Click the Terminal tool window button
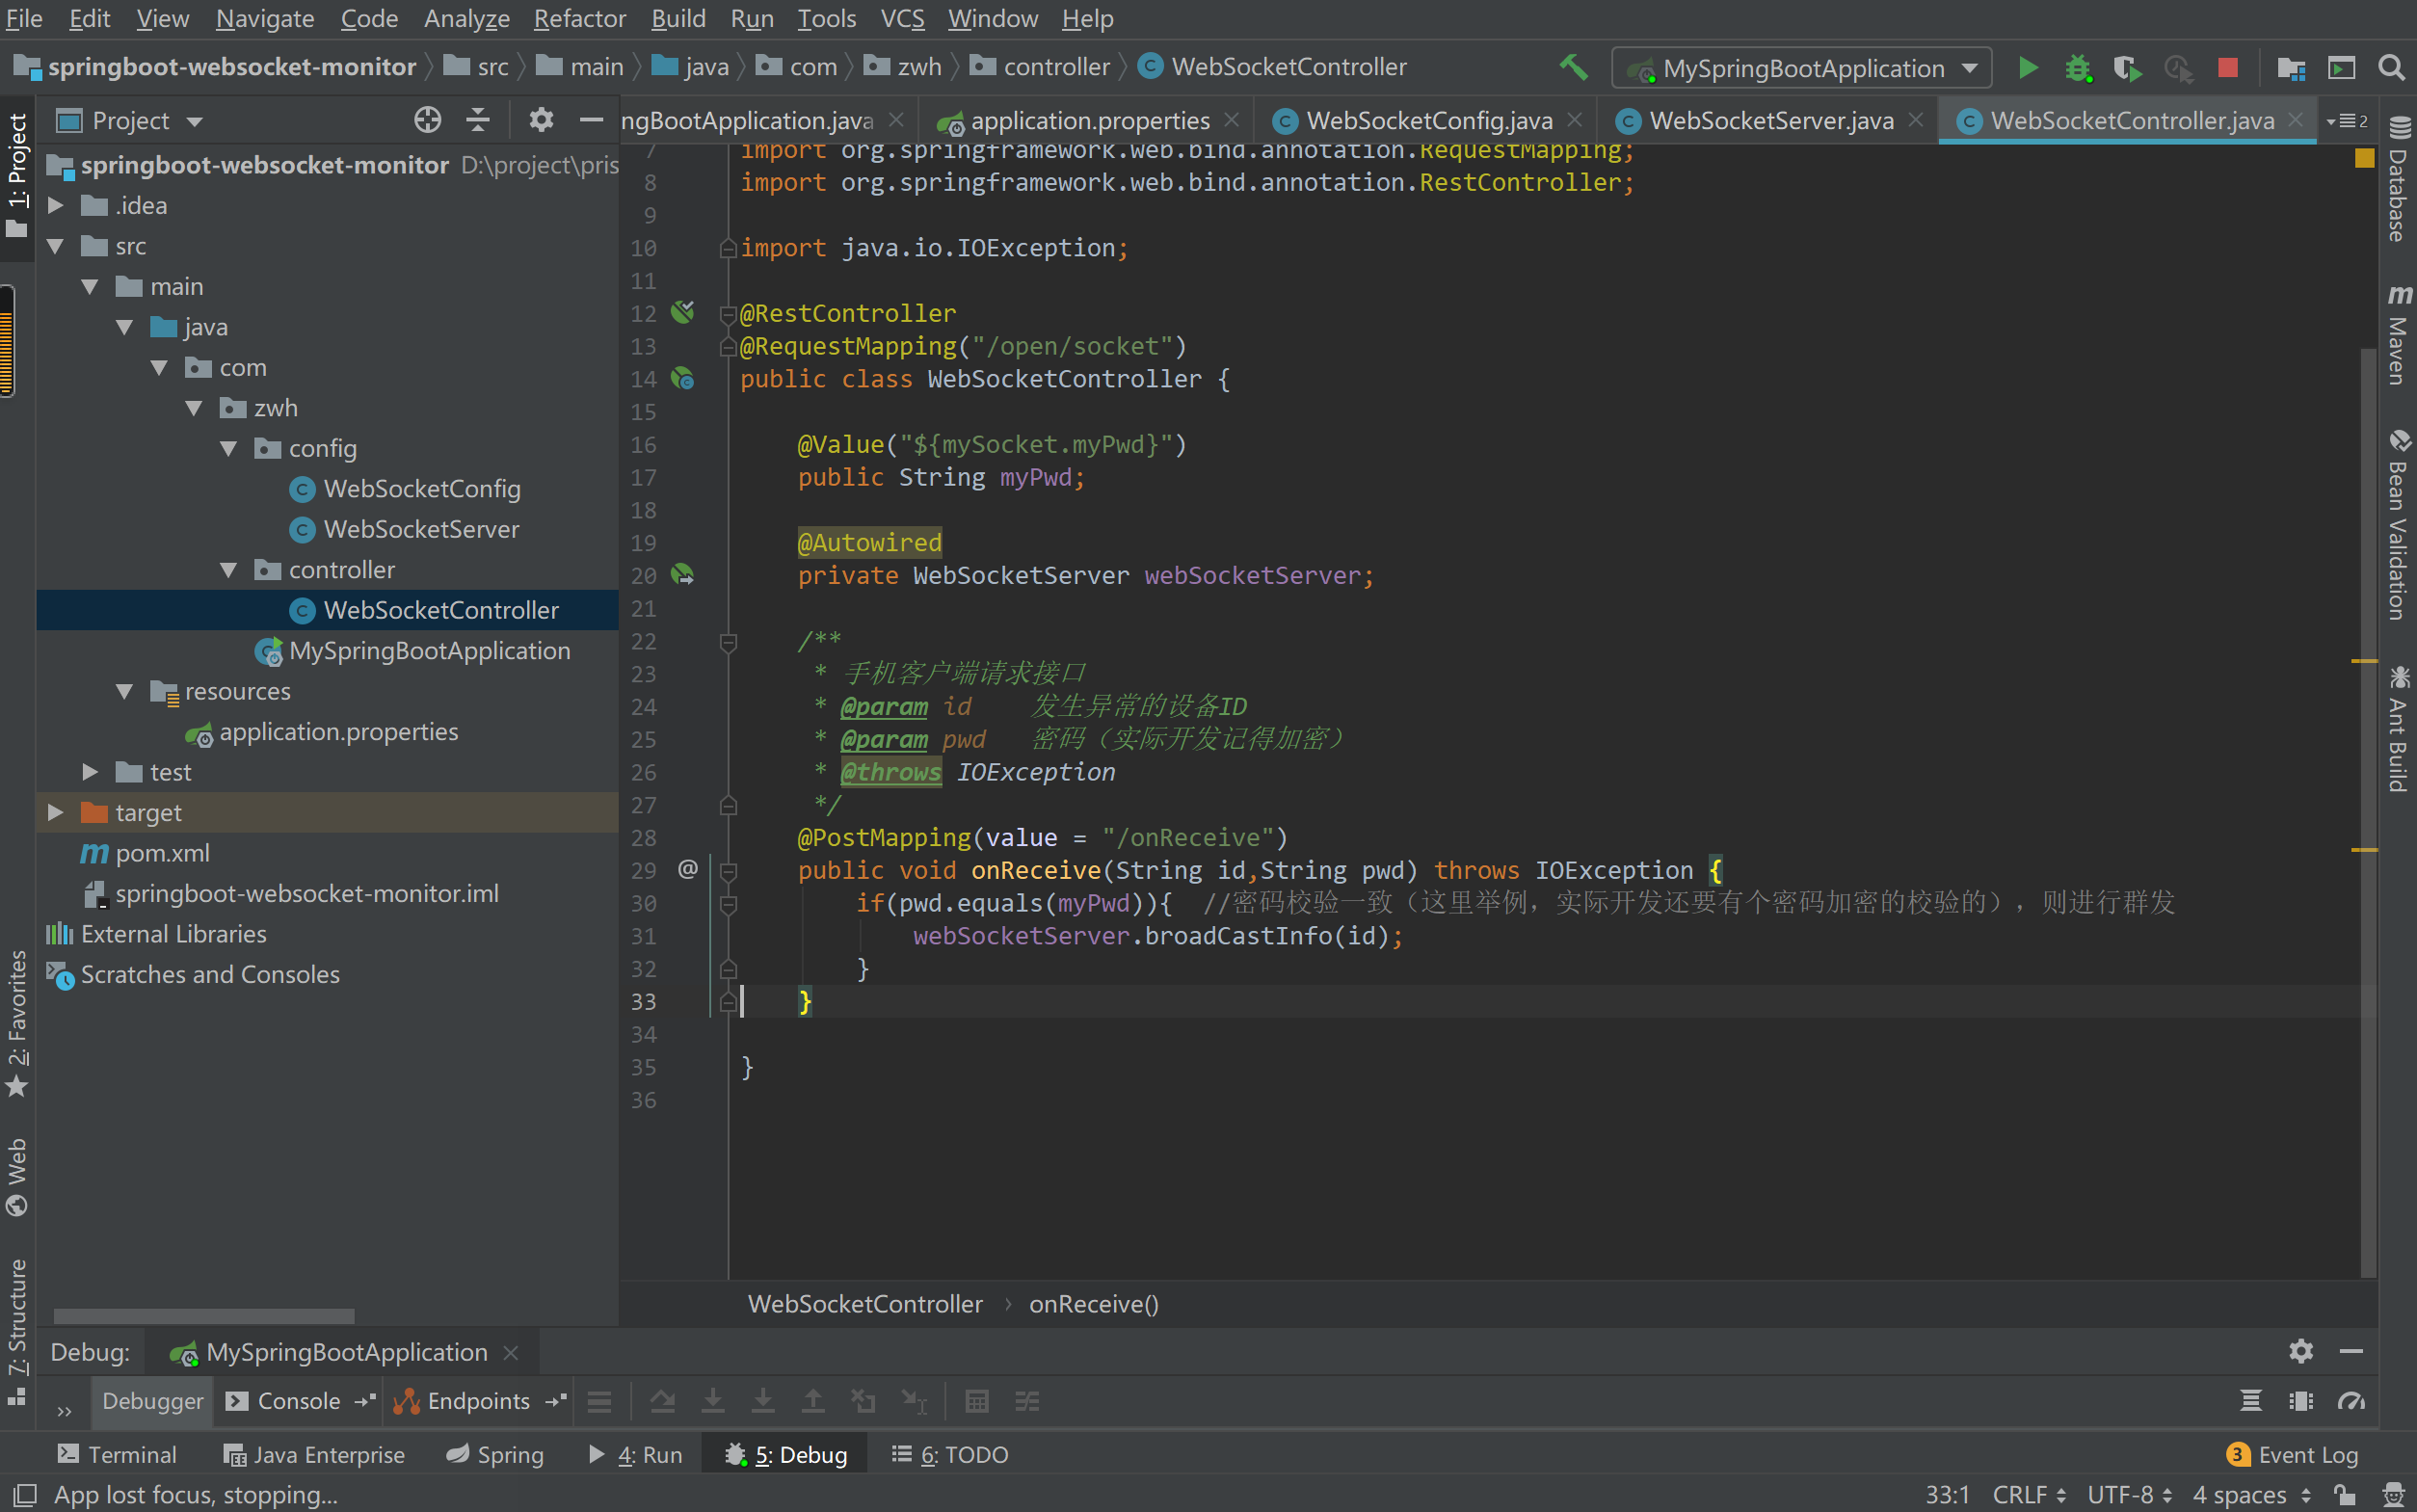The height and width of the screenshot is (1512, 2417). click(117, 1455)
